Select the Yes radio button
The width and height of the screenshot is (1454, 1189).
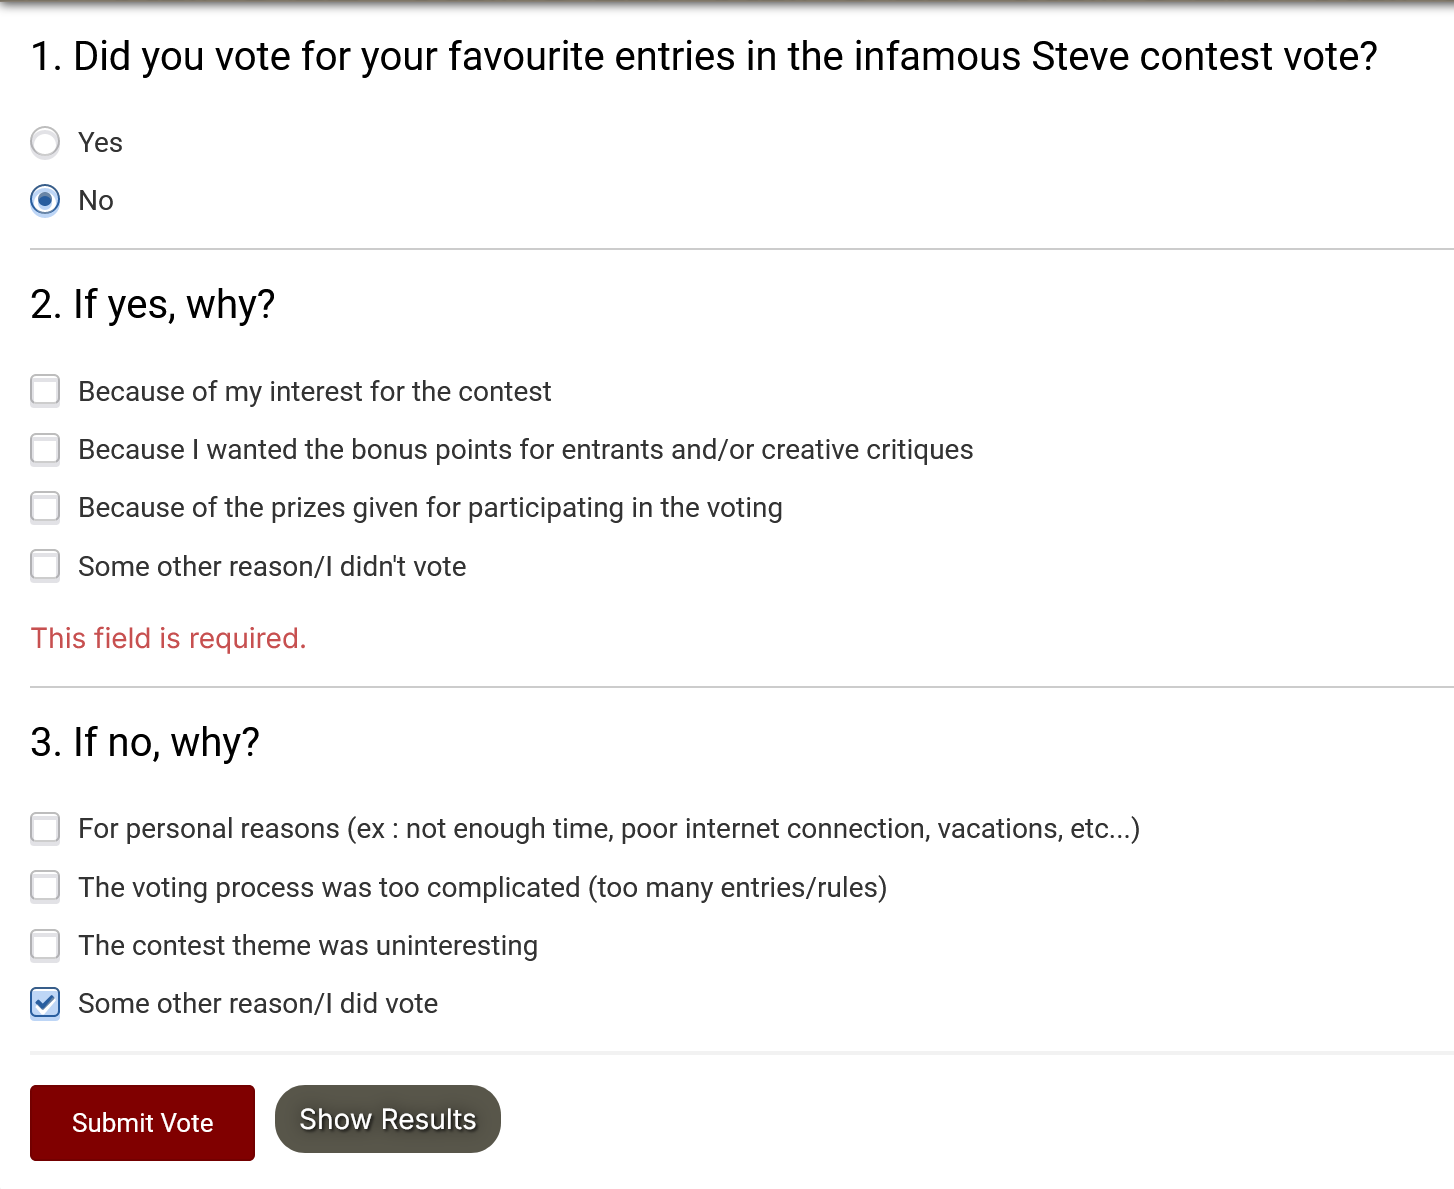tap(45, 143)
